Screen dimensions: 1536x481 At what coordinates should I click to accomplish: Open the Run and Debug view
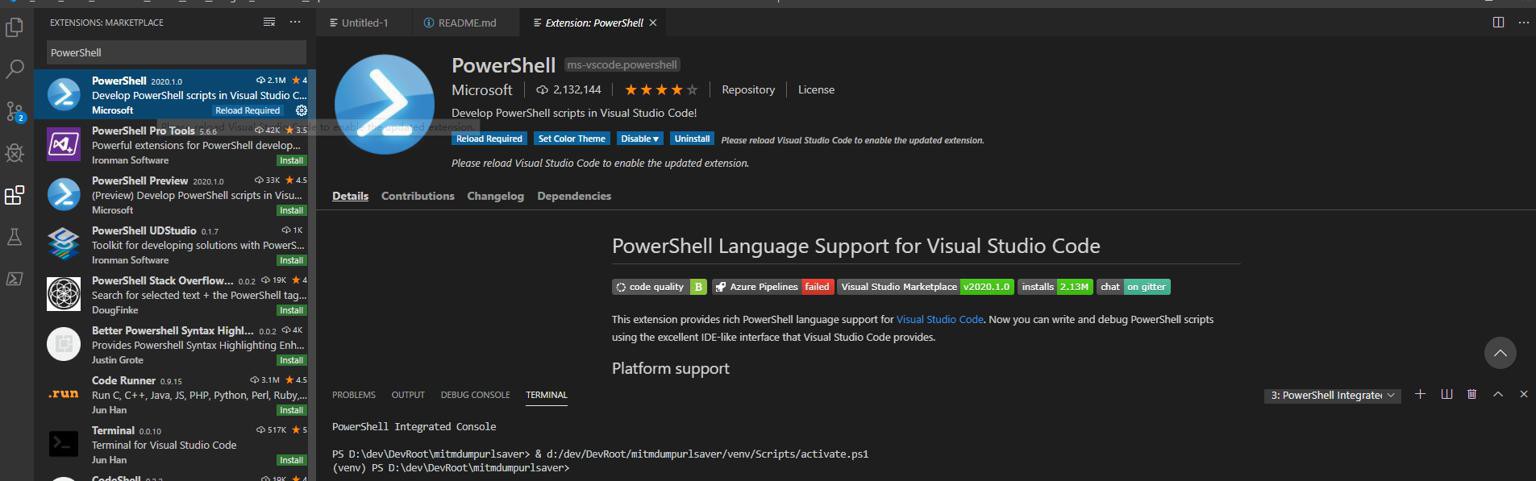15,153
